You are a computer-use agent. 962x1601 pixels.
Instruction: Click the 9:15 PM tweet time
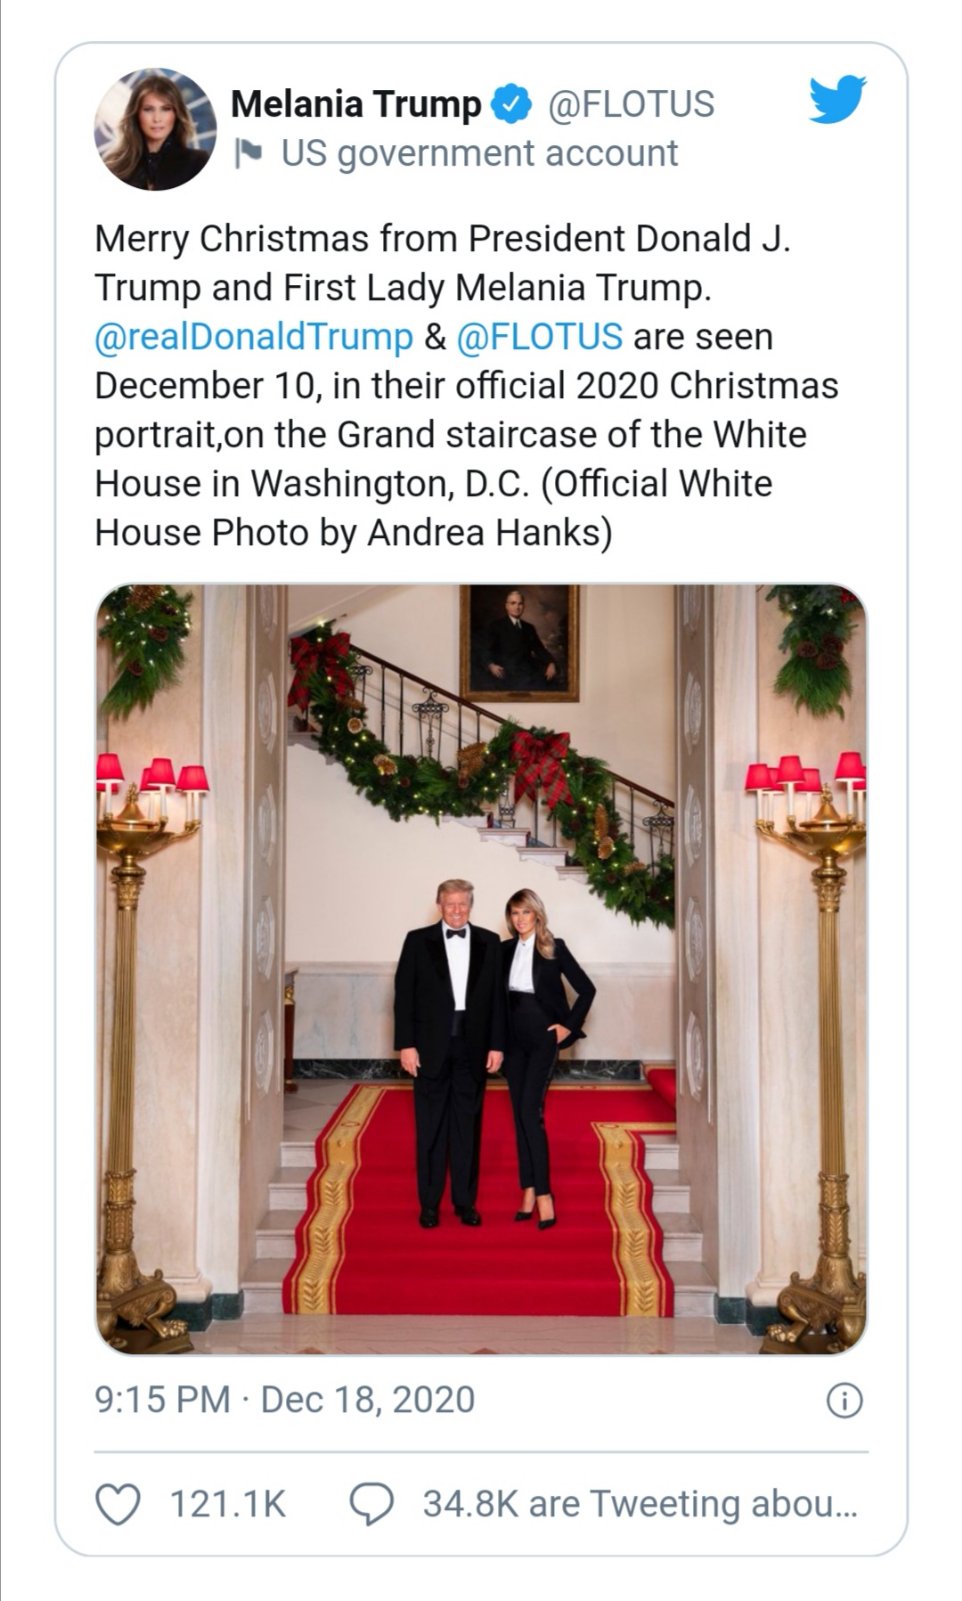[162, 1399]
